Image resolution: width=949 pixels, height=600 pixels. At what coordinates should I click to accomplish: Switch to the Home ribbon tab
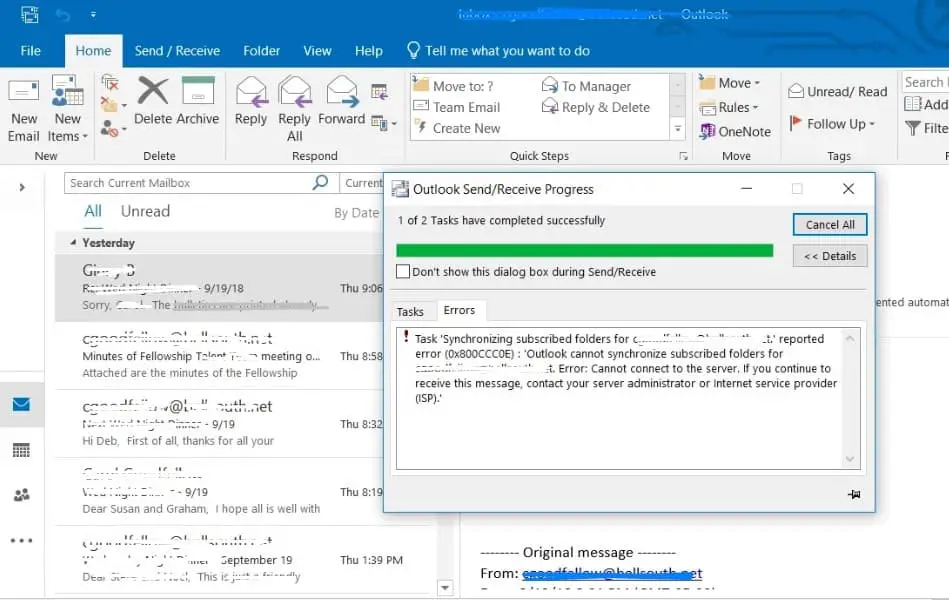(x=93, y=51)
